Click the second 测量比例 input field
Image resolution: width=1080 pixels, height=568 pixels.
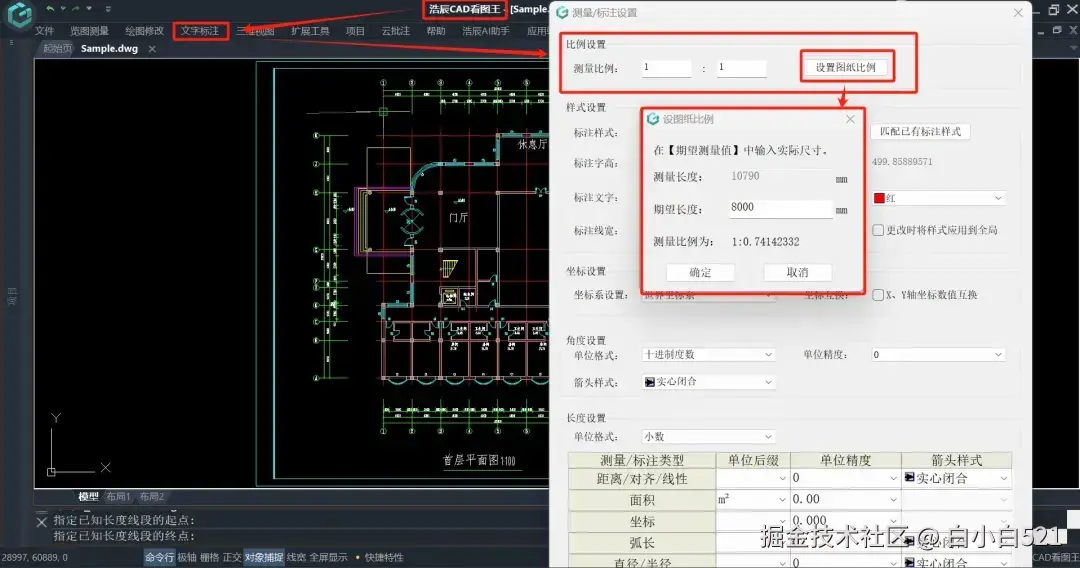741,67
